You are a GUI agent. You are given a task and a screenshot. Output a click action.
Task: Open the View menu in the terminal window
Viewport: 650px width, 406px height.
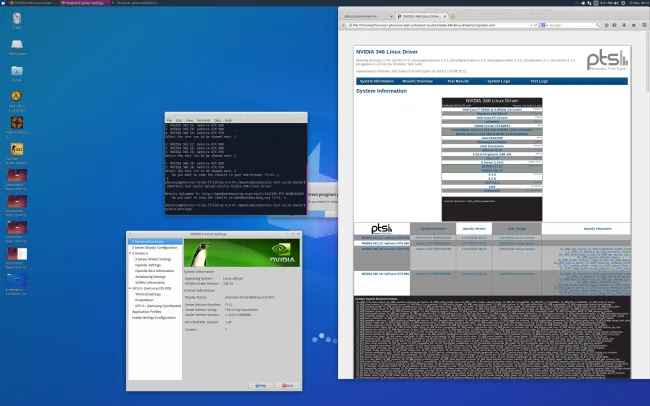click(189, 120)
